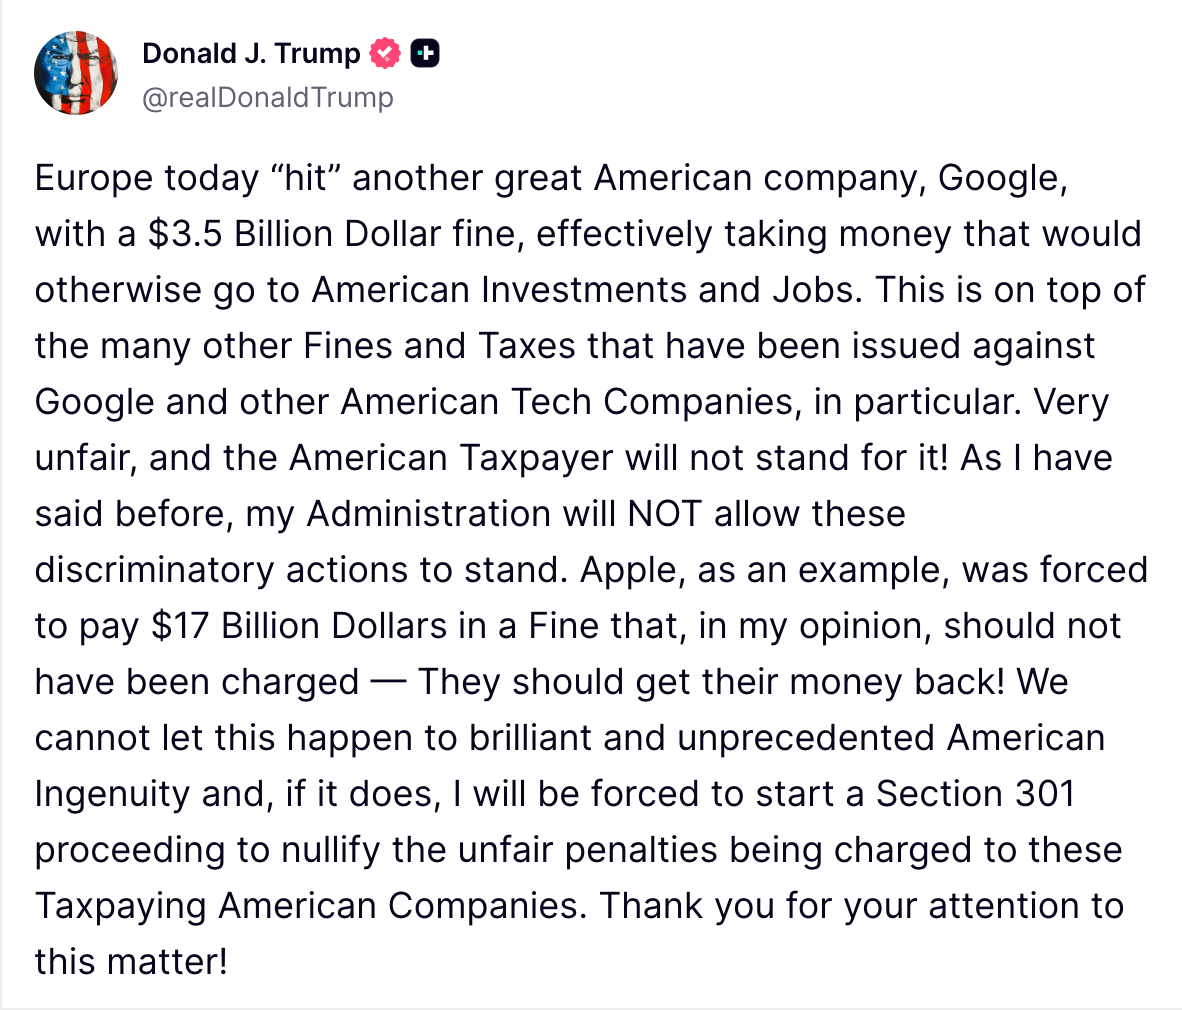
Task: Click the phrase Taxpaying American Companies
Action: pos(311,907)
